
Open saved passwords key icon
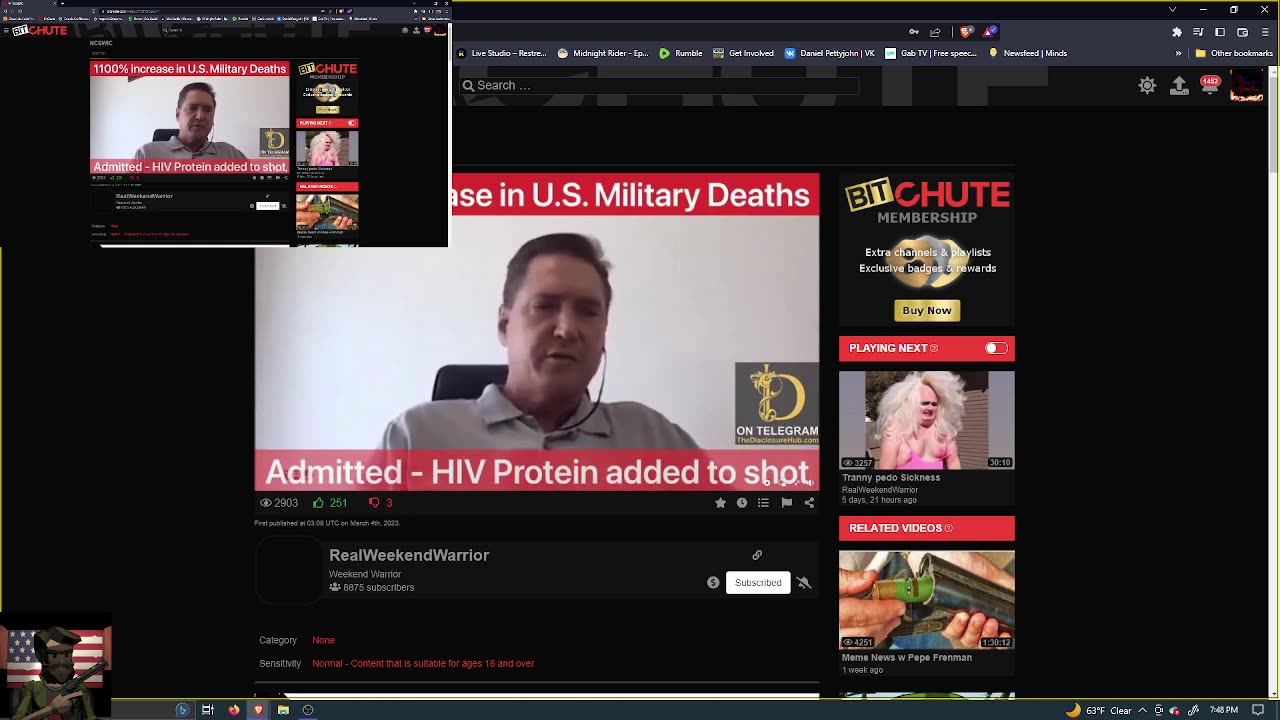[913, 32]
